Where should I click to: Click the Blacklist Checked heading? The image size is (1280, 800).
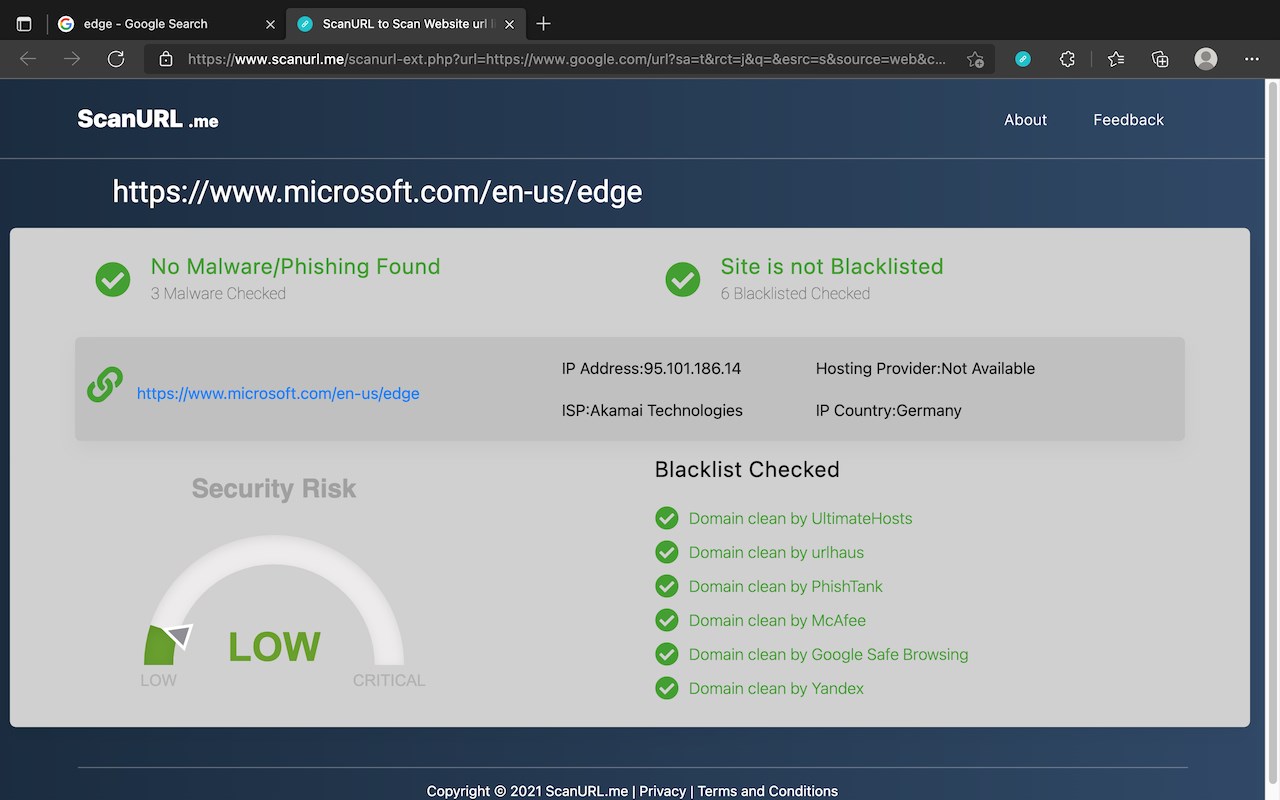pos(747,469)
